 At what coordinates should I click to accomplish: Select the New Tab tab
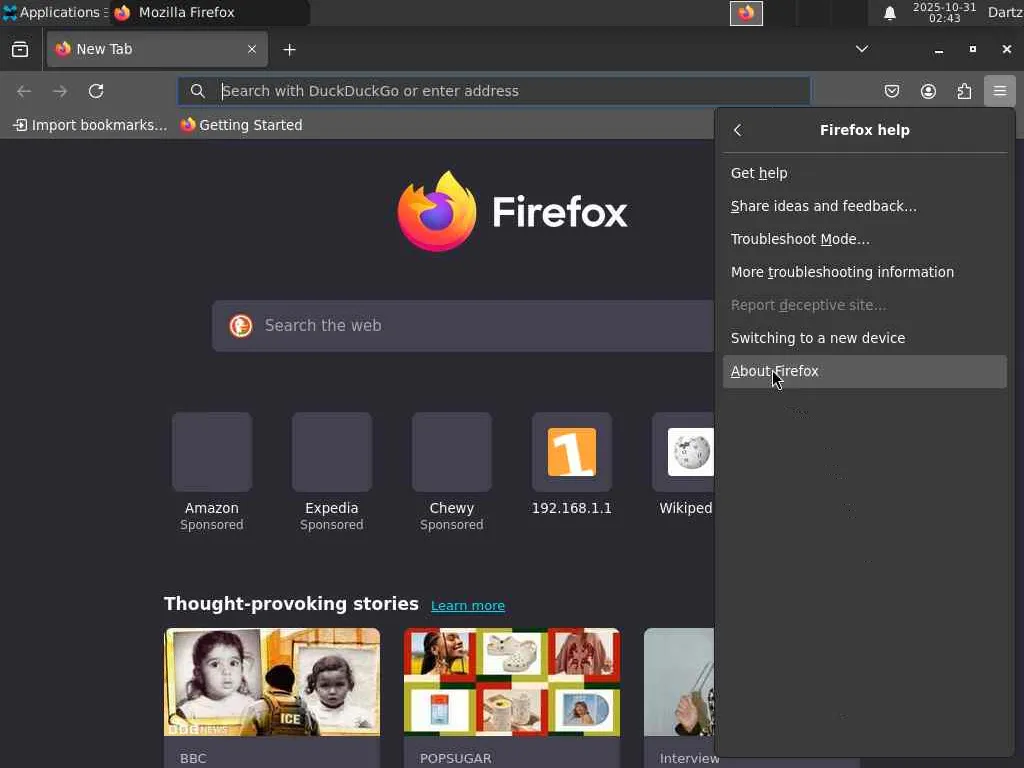(157, 49)
